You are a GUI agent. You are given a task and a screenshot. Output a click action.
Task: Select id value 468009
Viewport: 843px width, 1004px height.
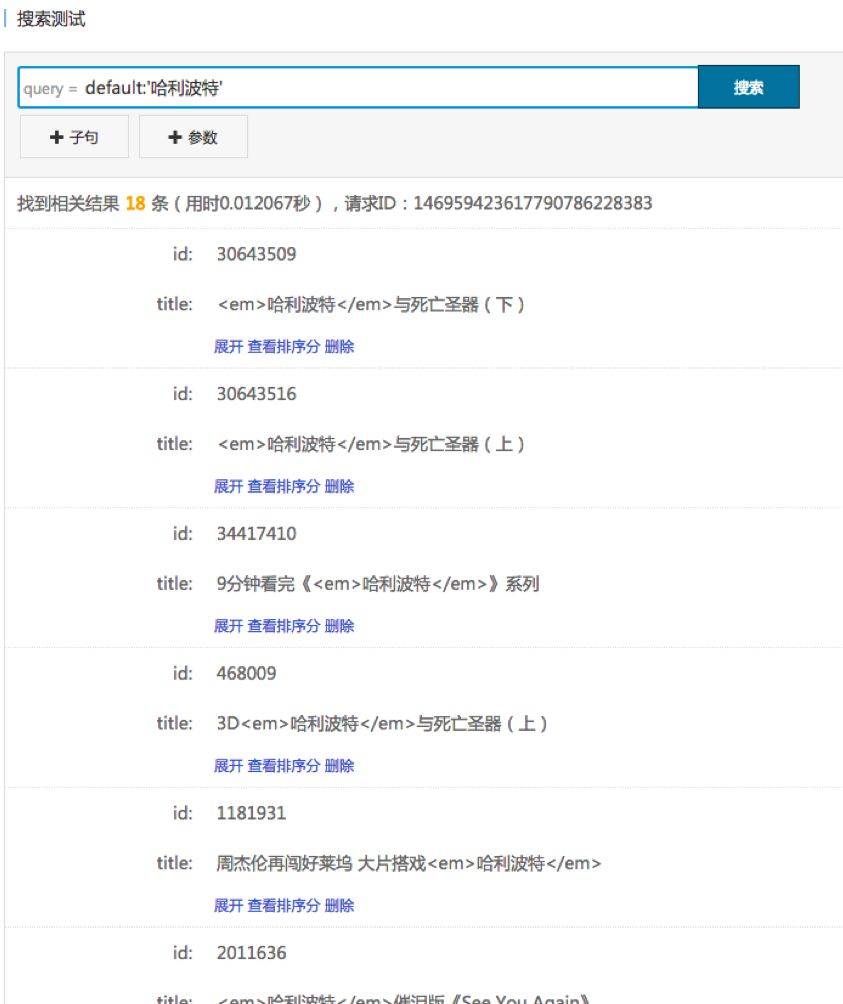click(x=246, y=673)
